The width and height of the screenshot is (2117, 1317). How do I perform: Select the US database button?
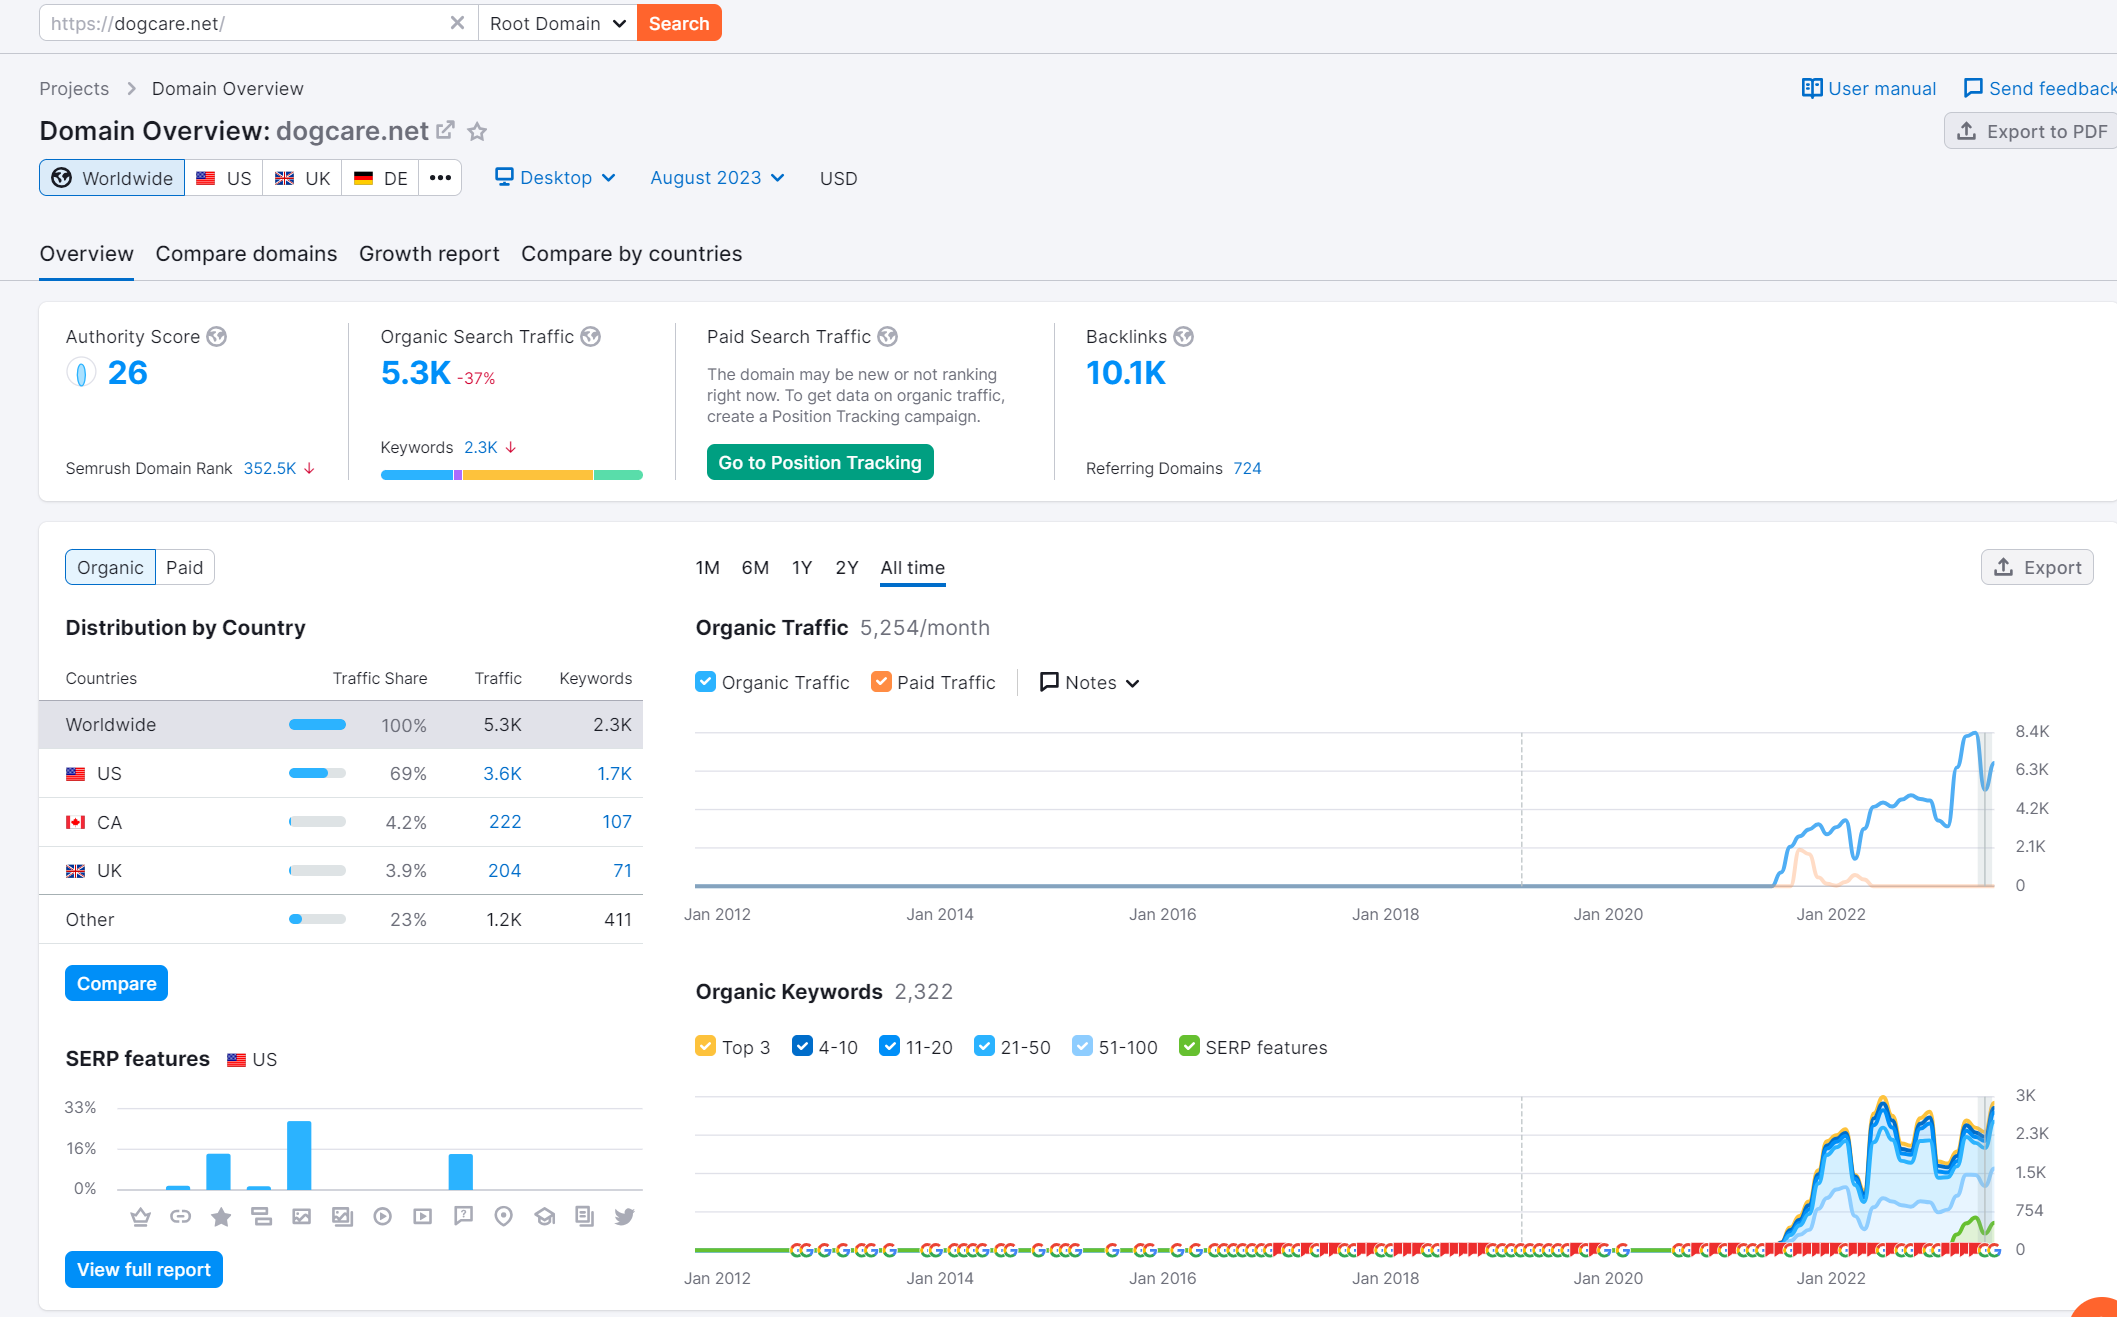pyautogui.click(x=224, y=178)
